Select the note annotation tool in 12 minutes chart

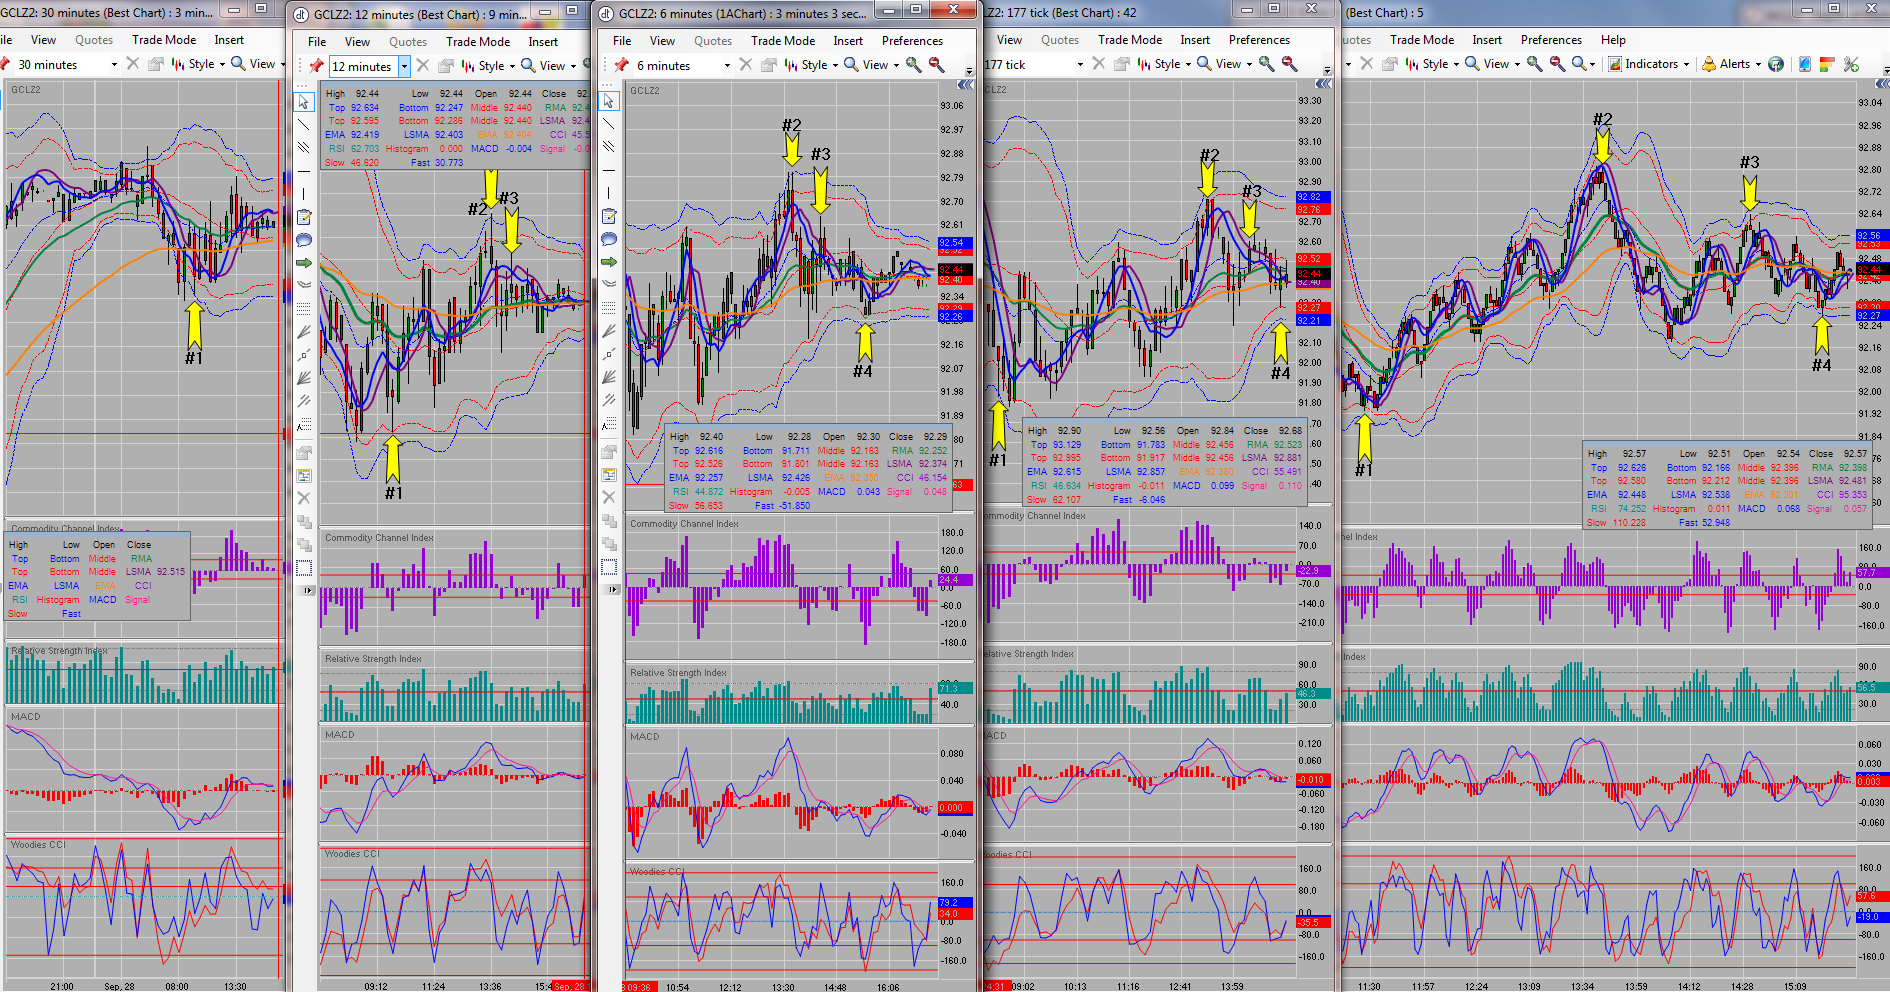pos(304,217)
